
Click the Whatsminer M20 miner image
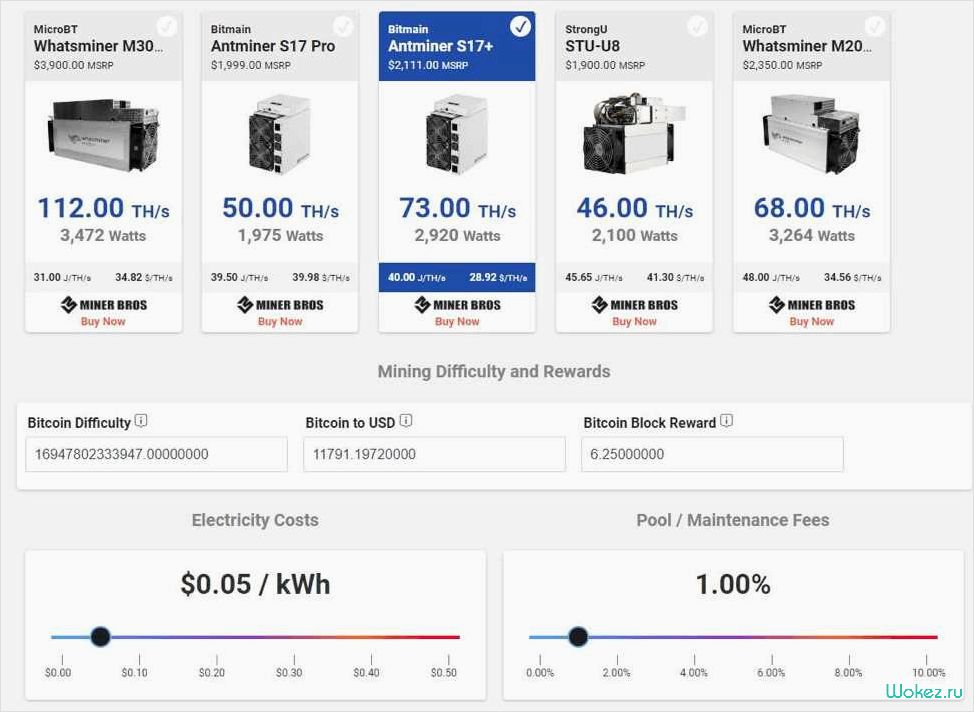[811, 134]
